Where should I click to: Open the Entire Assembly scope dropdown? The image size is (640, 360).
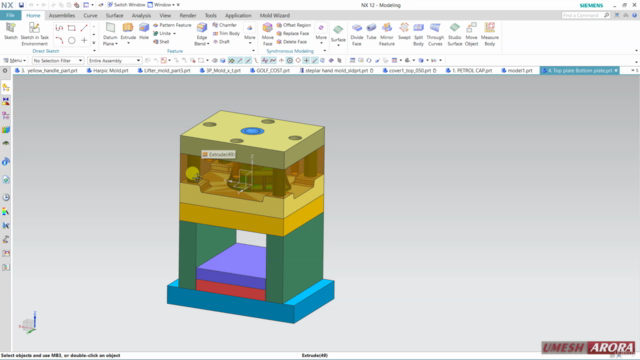[114, 60]
